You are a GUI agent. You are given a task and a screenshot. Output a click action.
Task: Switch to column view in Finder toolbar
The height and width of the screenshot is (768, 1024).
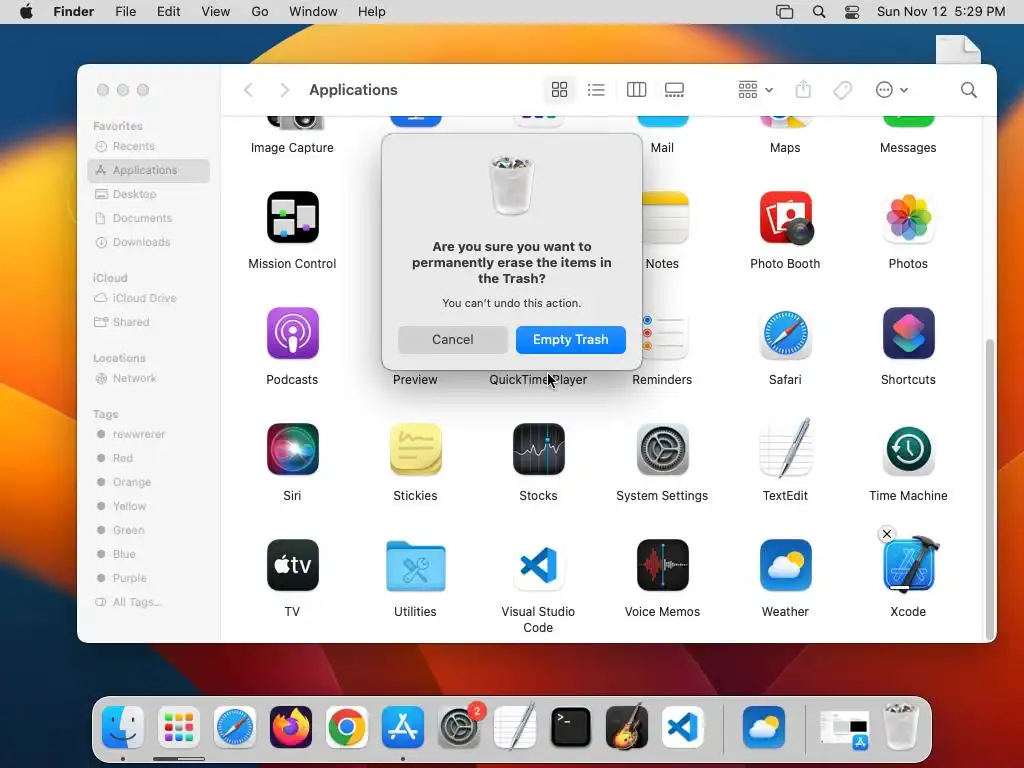click(636, 89)
